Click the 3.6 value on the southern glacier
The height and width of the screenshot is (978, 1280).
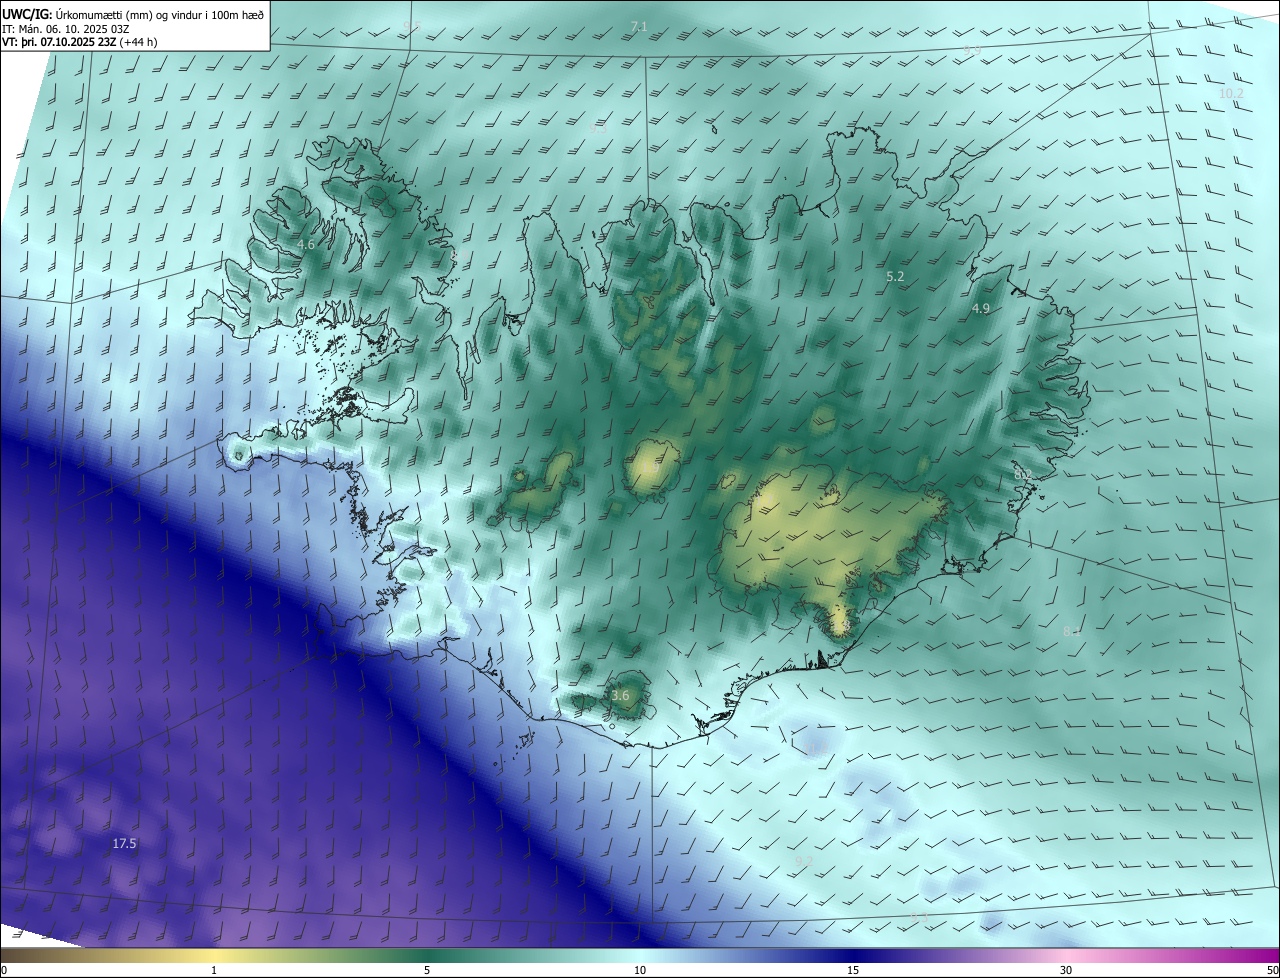point(620,696)
